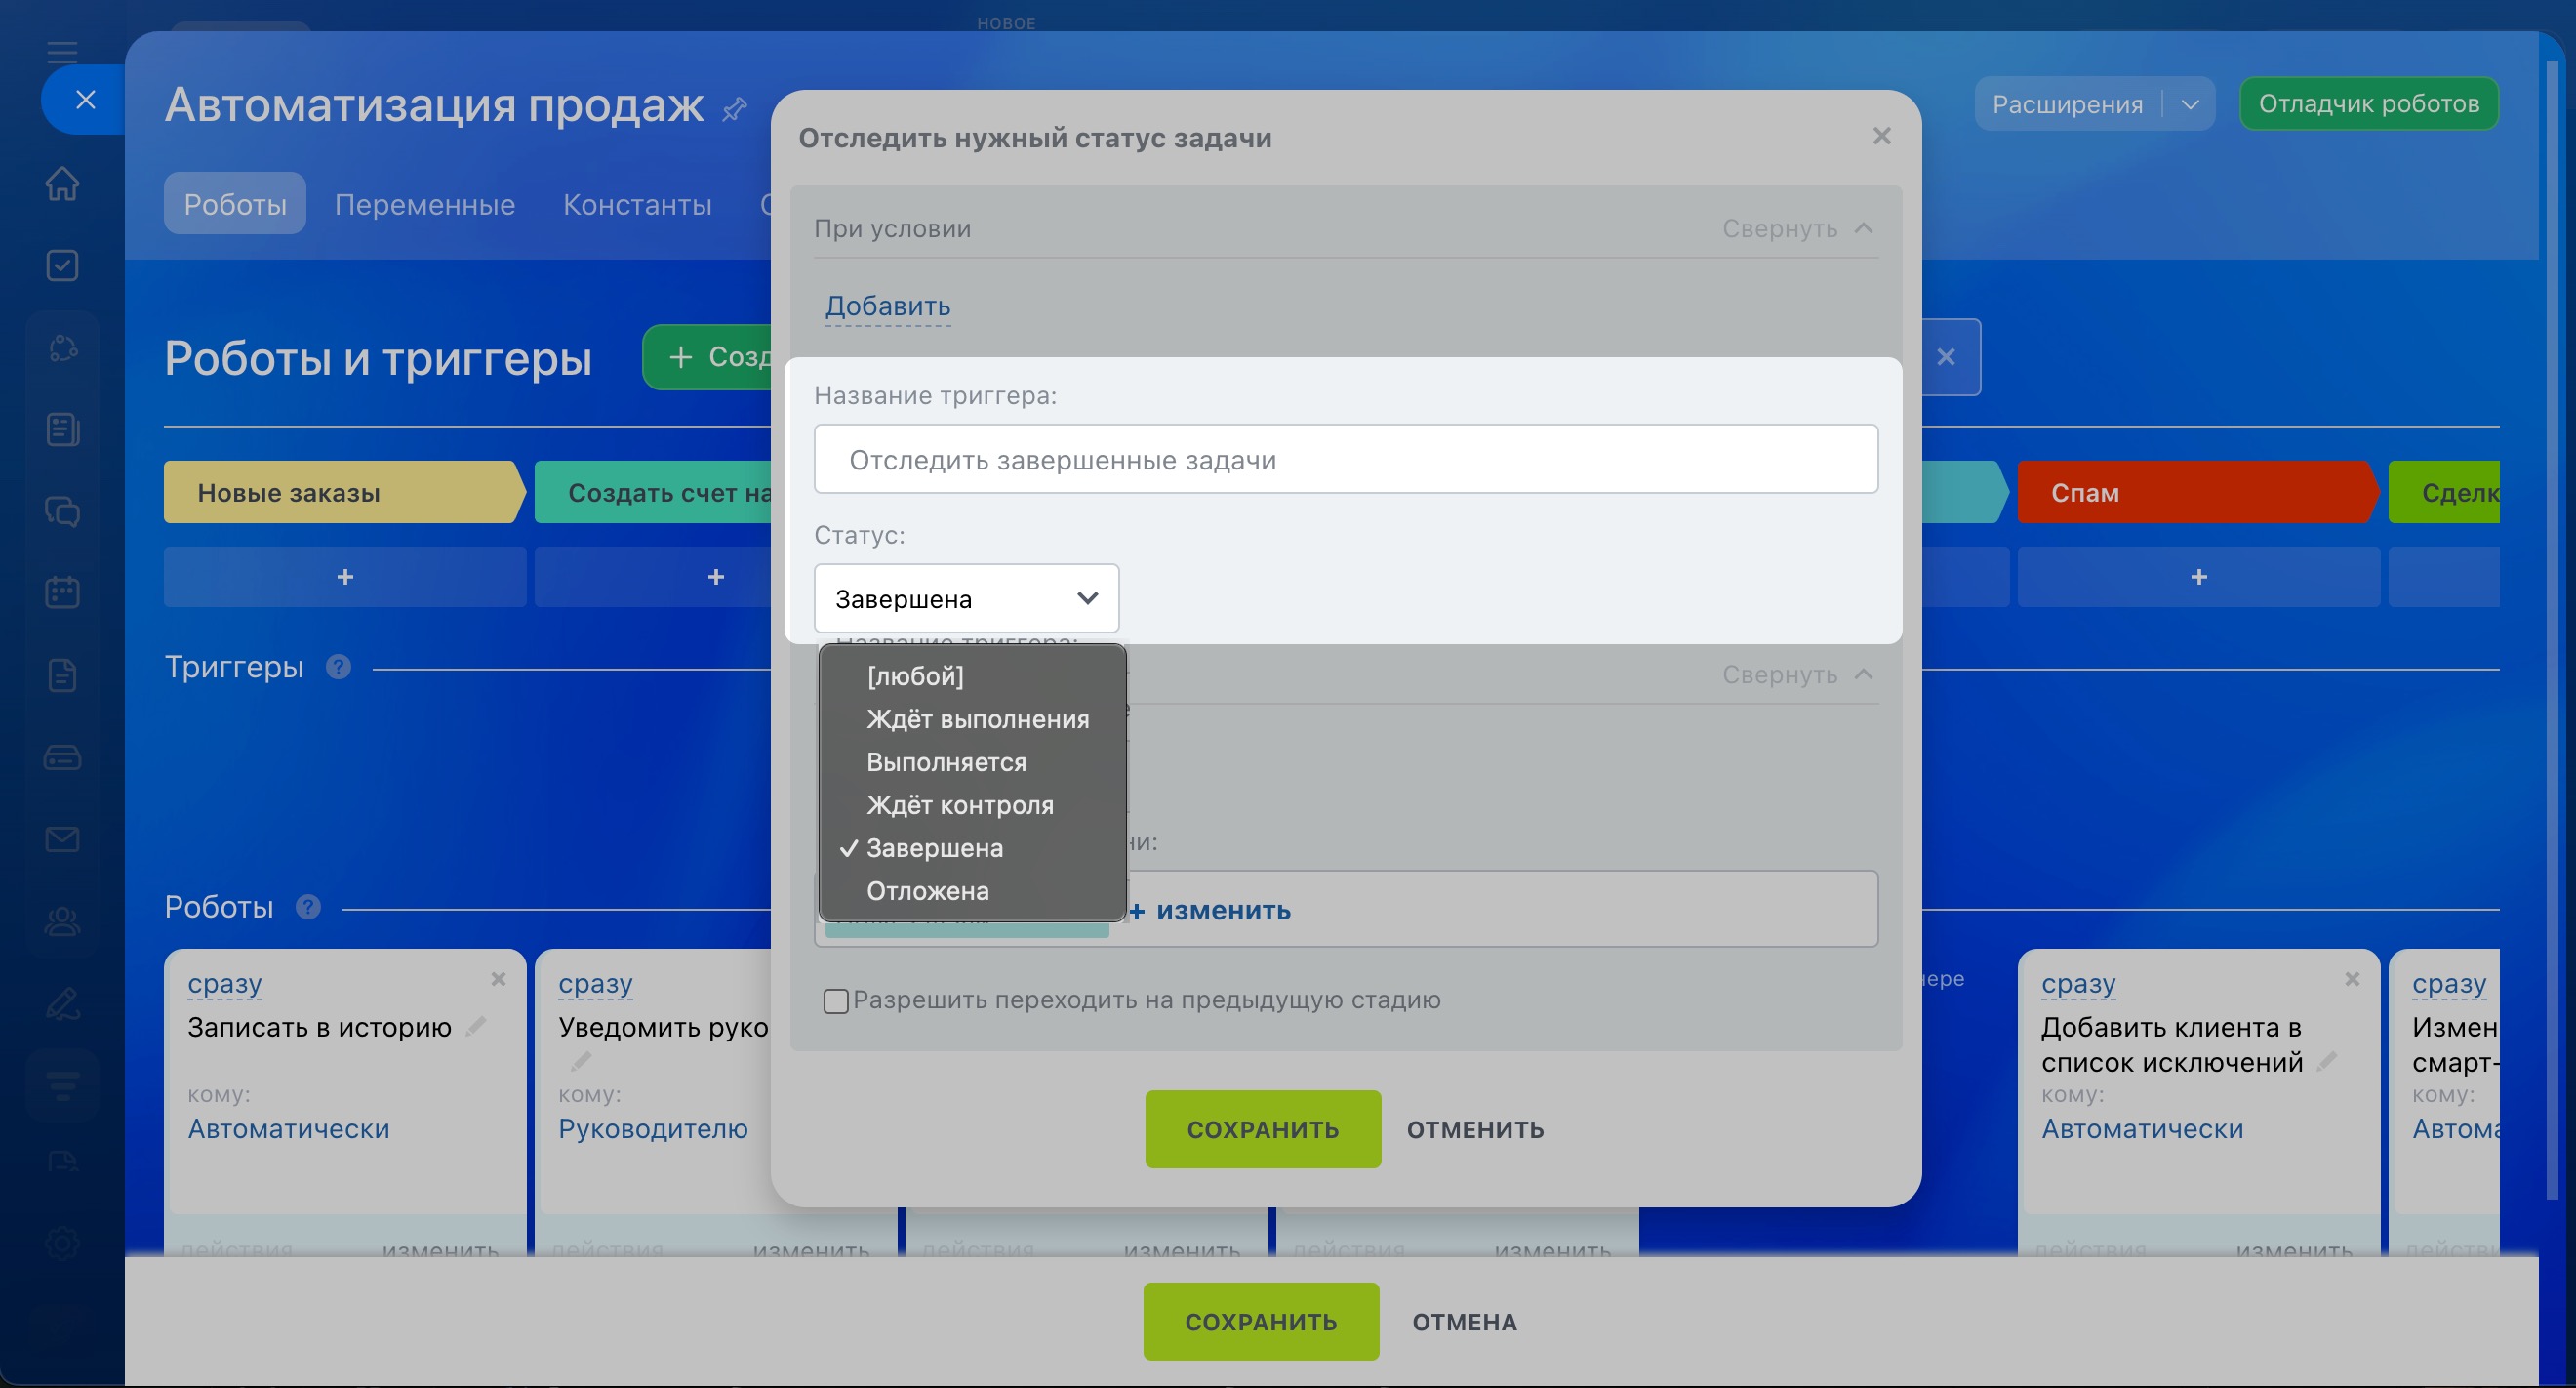Viewport: 2576px width, 1388px height.
Task: Open Отладчик роботов button
Action: click(x=2368, y=104)
